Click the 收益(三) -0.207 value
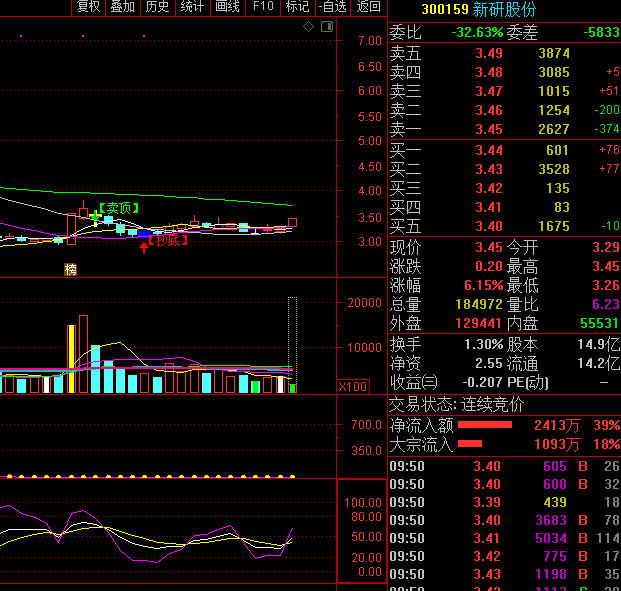 click(482, 382)
